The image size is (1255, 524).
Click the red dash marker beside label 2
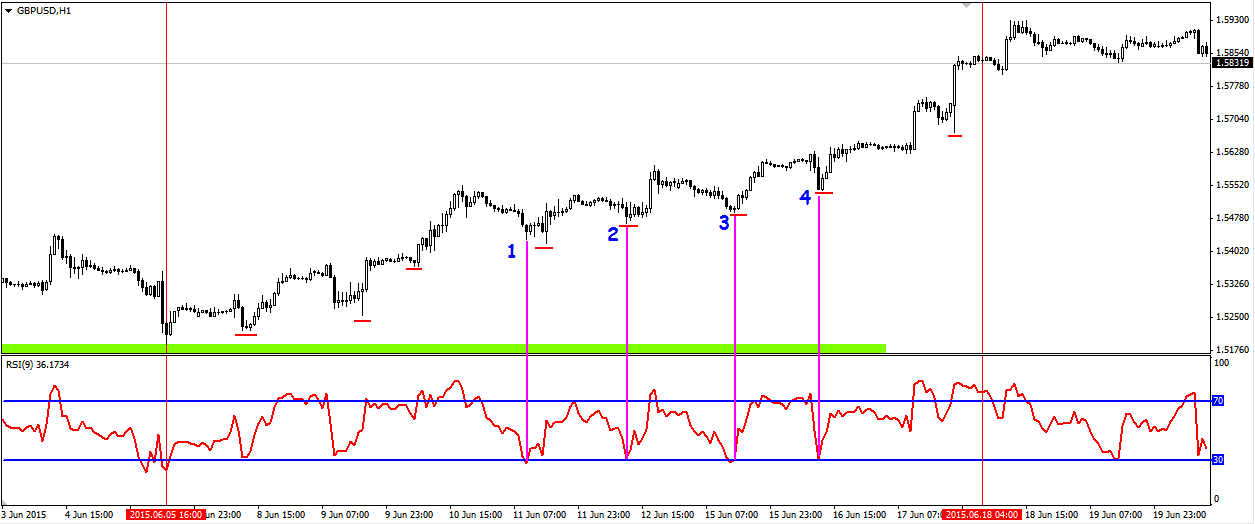click(628, 226)
